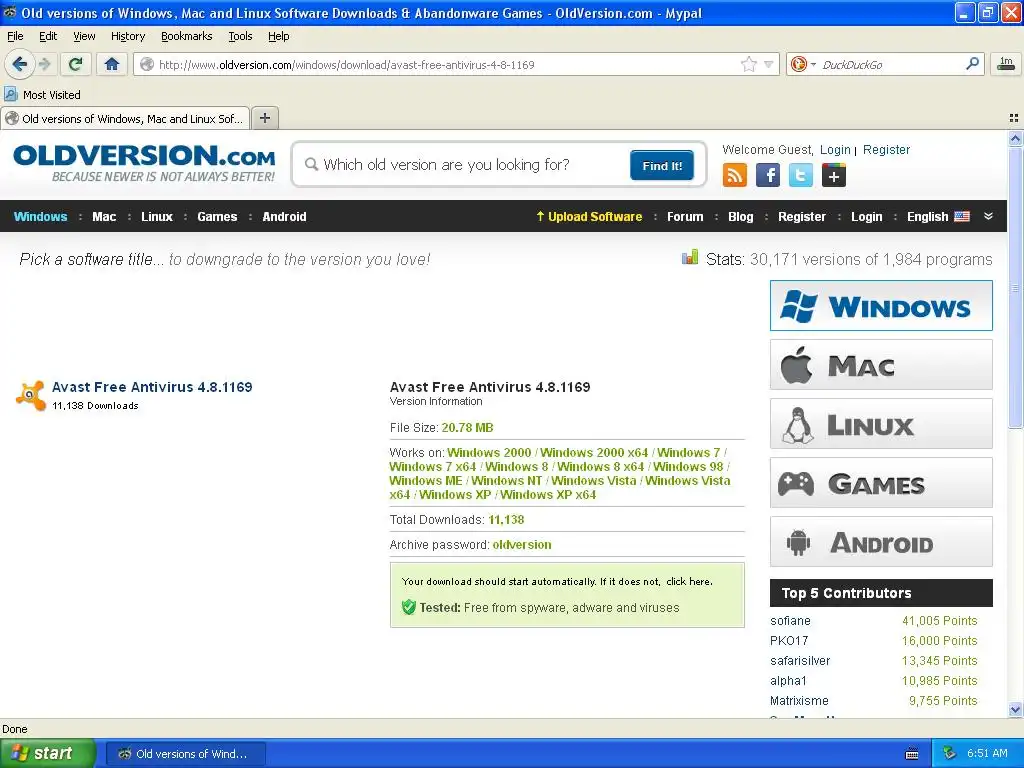Click the Login link next to Welcome Guest
Viewport: 1024px width, 768px height.
click(835, 150)
